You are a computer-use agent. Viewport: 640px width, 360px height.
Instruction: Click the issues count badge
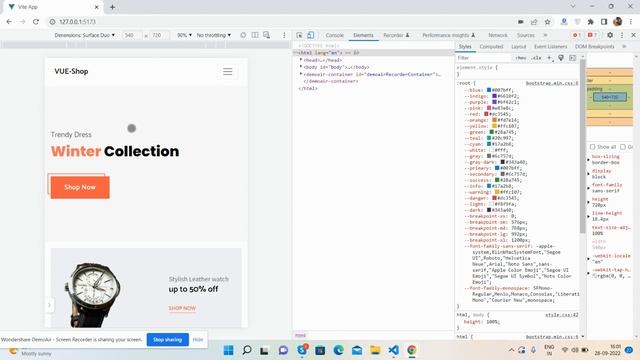pos(592,36)
